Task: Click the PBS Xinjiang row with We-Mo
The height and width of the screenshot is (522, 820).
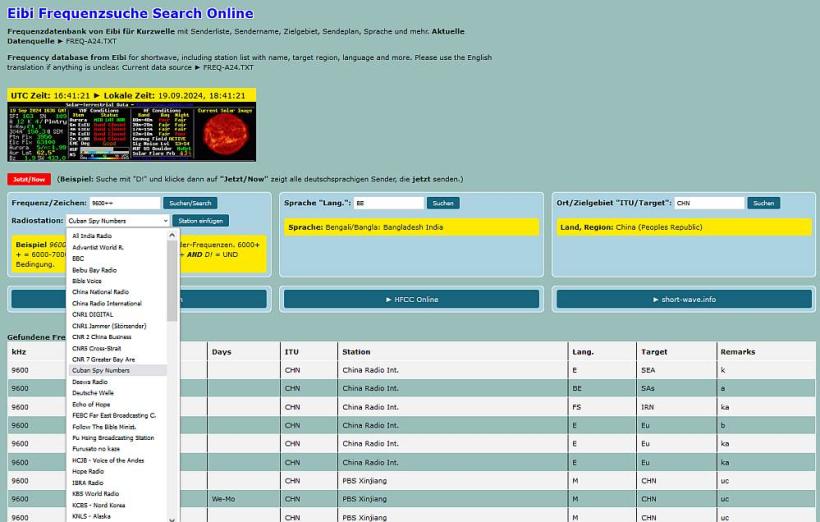Action: 412,499
